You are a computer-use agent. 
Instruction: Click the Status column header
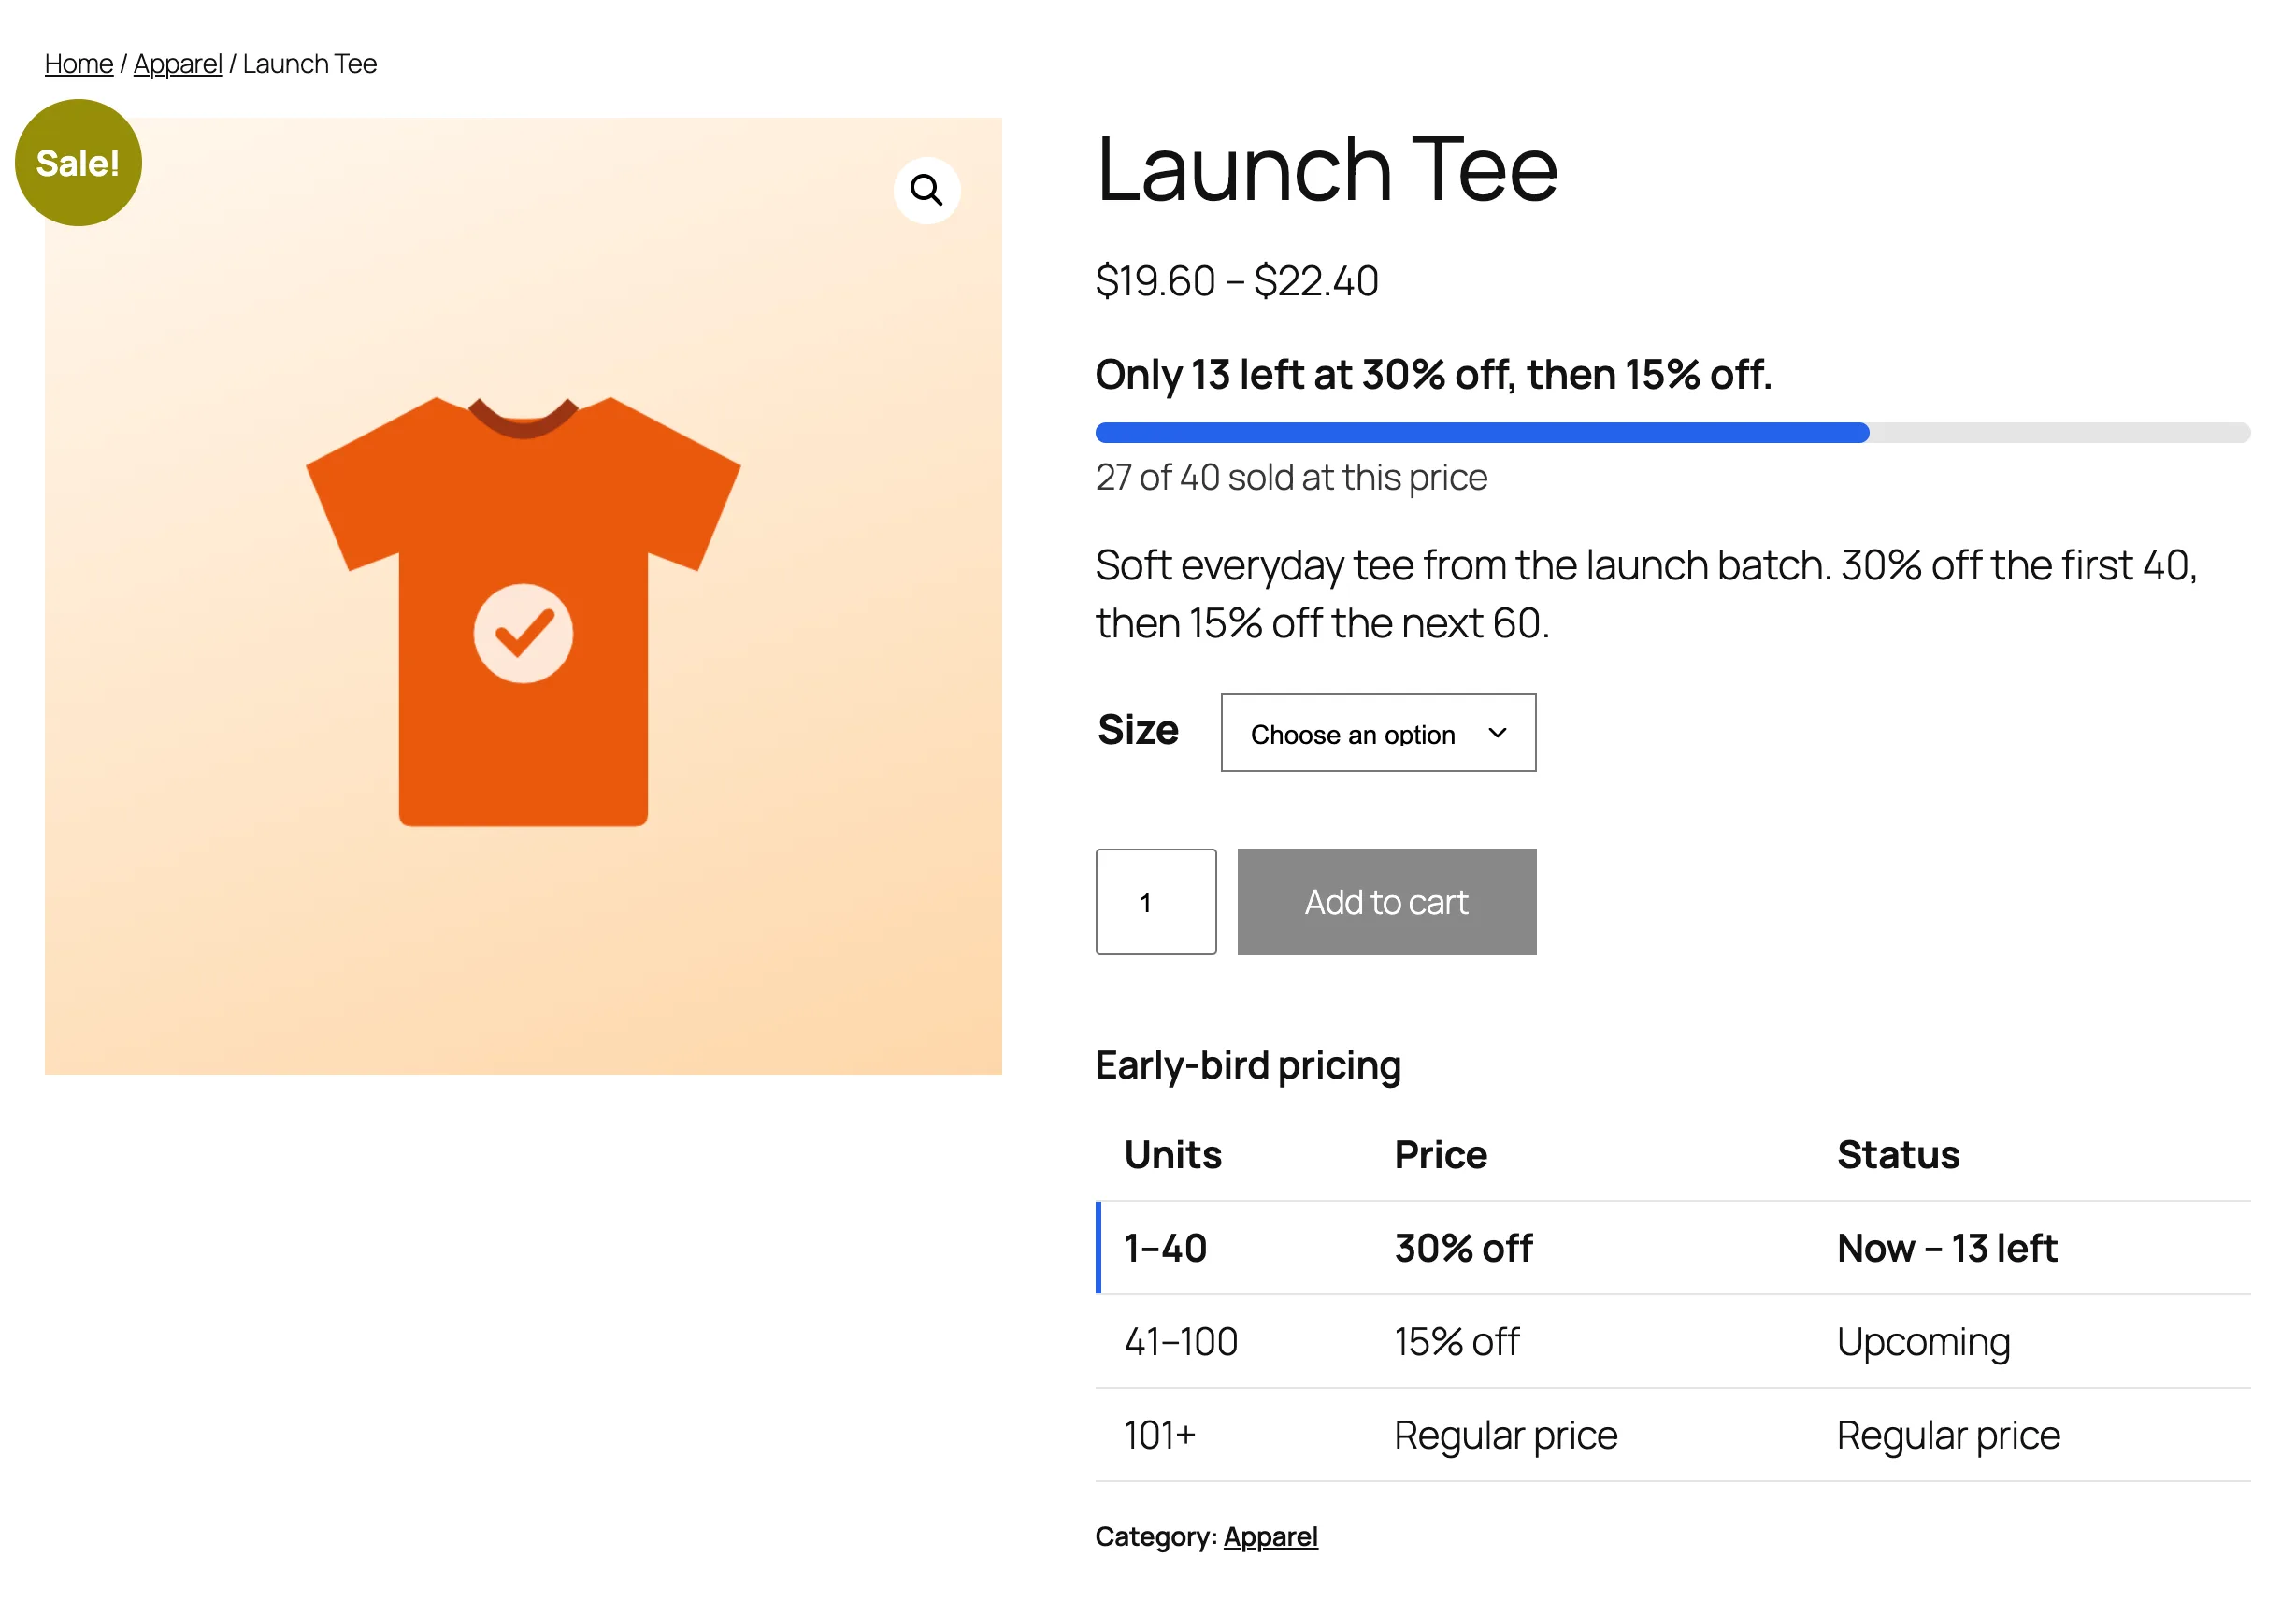click(x=1897, y=1154)
